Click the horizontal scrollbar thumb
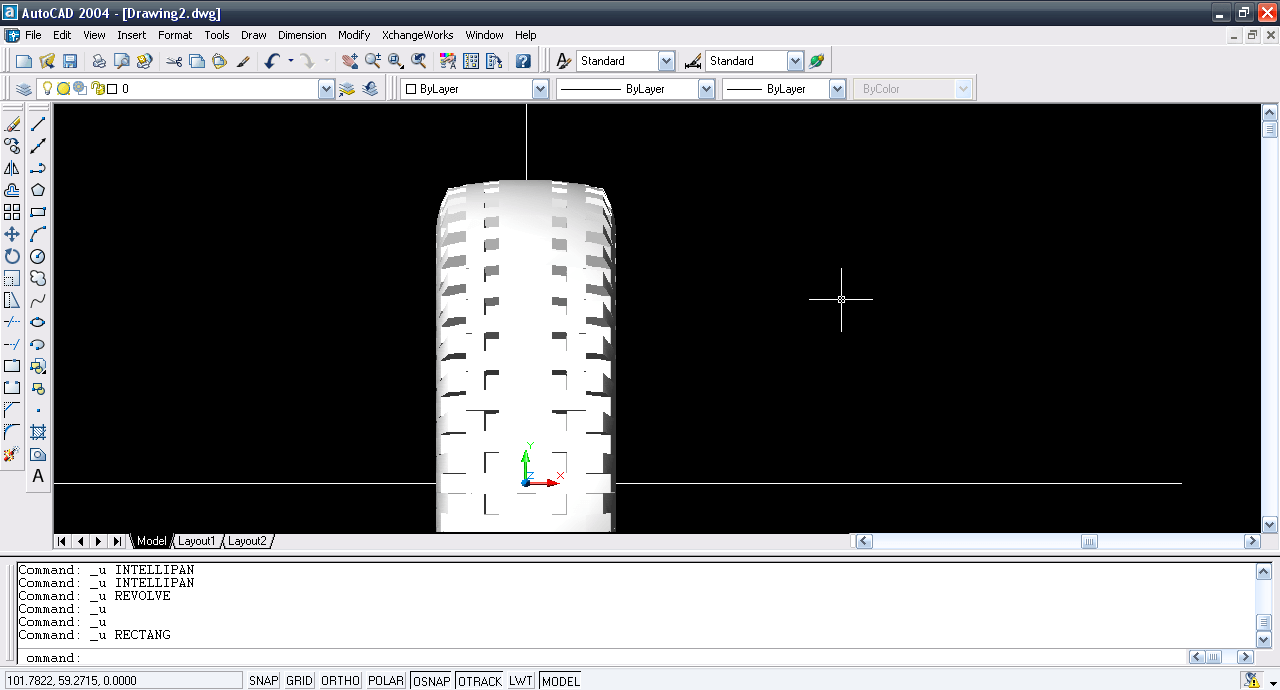The height and width of the screenshot is (690, 1280). click(x=1089, y=541)
